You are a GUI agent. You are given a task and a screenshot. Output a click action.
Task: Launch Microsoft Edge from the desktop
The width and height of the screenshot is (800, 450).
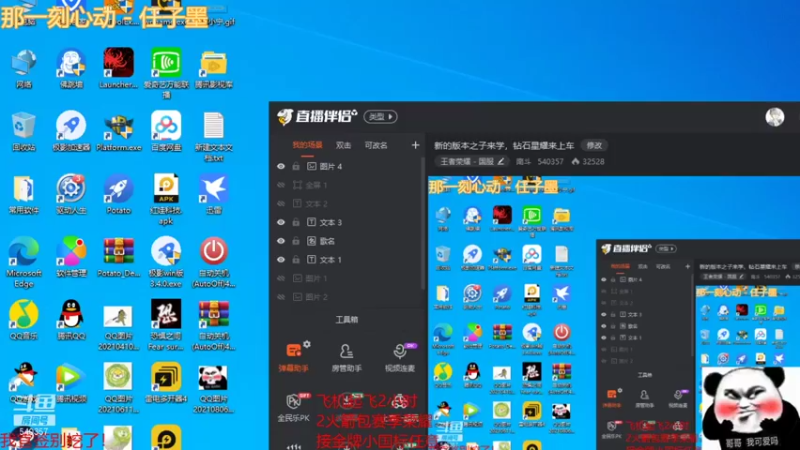tap(23, 262)
